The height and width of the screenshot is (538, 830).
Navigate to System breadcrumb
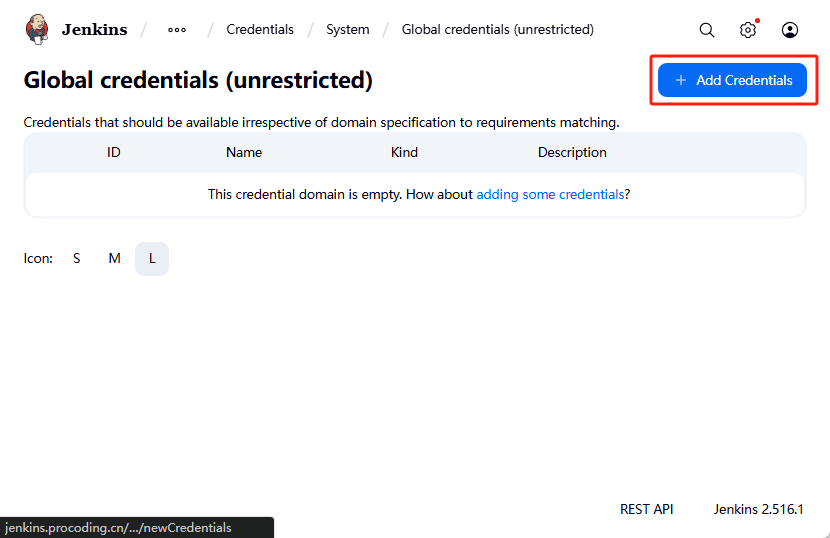[347, 30]
